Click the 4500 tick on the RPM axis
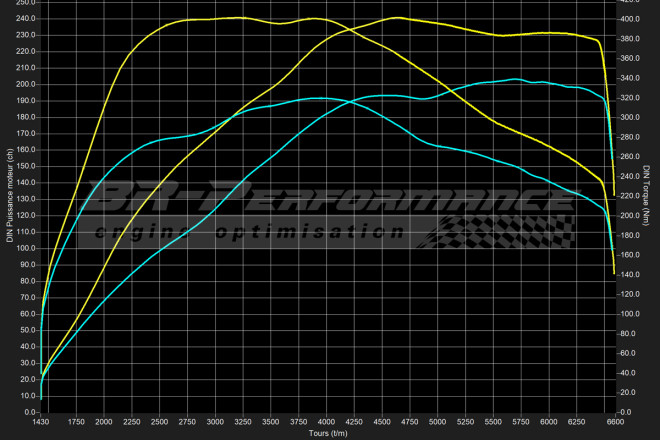The image size is (660, 440). coord(383,423)
